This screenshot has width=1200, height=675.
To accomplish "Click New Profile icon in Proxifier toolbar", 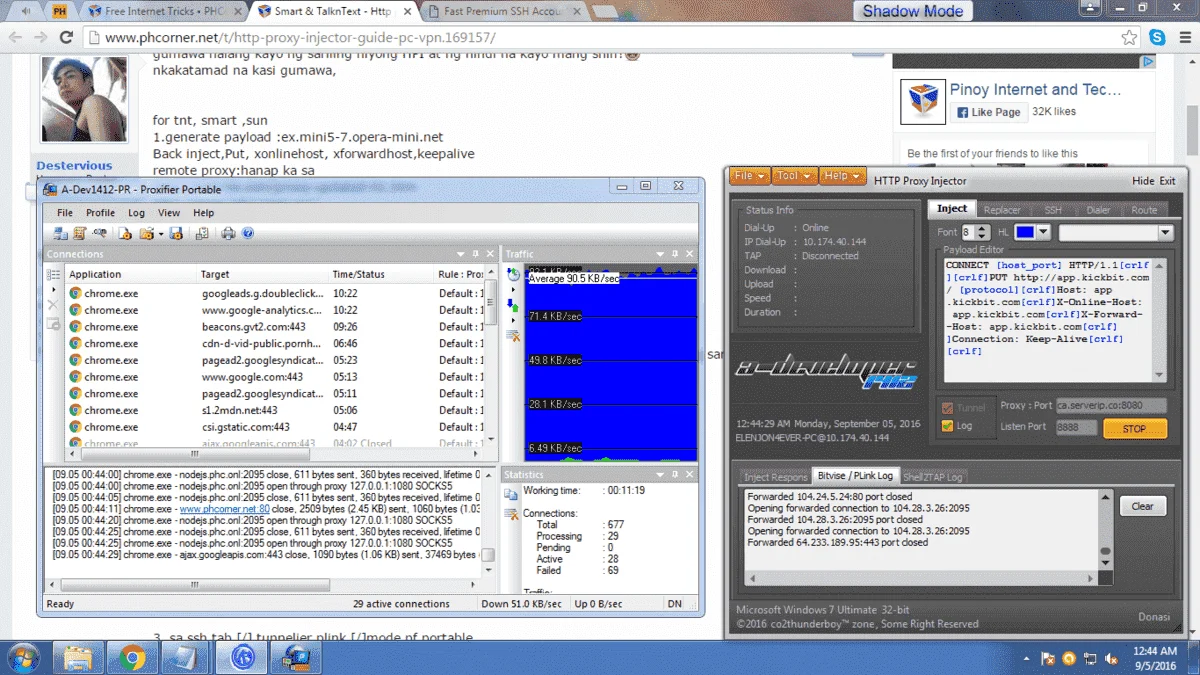I will (x=125, y=233).
